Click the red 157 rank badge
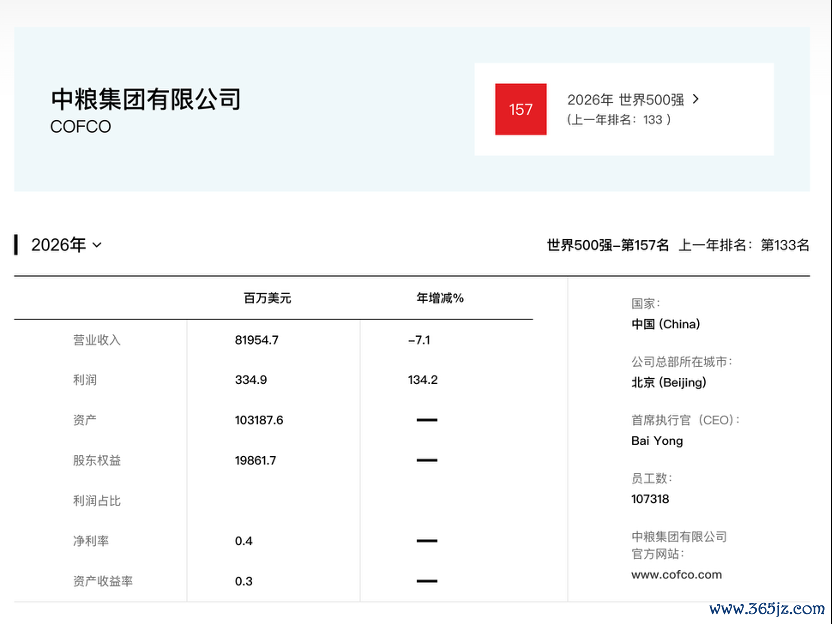Screen dimensions: 832x624 point(521,109)
